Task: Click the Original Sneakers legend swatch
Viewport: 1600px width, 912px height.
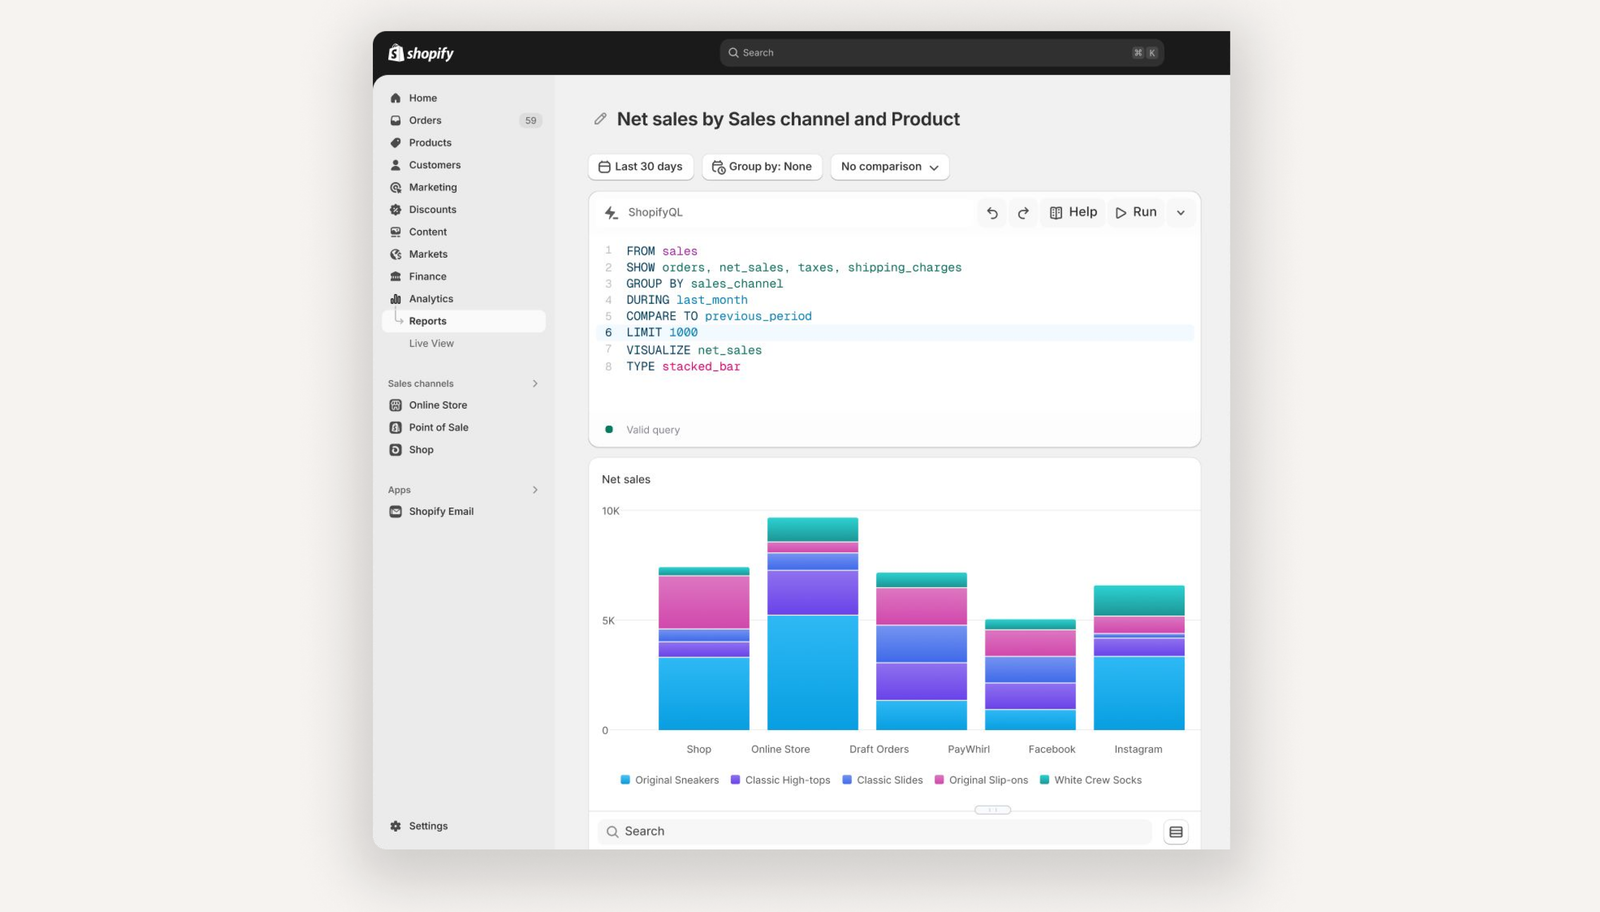Action: 625,780
